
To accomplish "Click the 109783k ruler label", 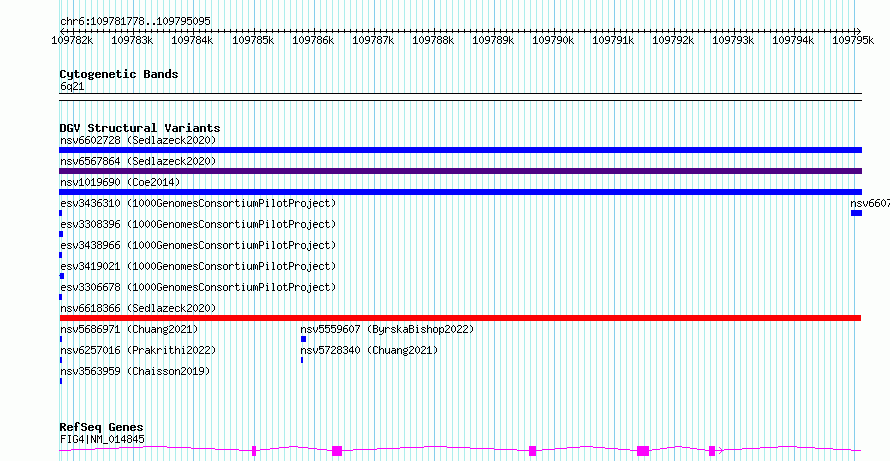I will click(132, 40).
